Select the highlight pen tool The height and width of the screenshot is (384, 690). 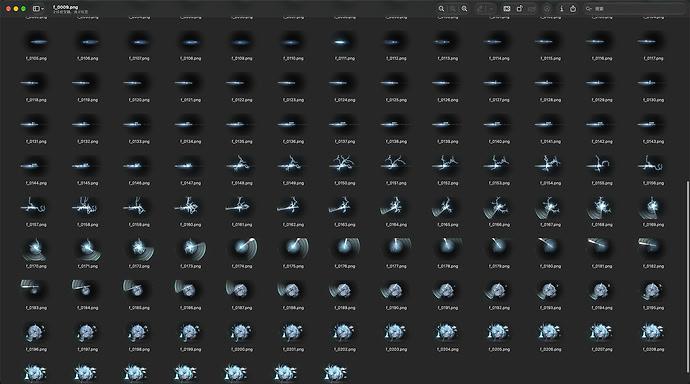coord(481,8)
